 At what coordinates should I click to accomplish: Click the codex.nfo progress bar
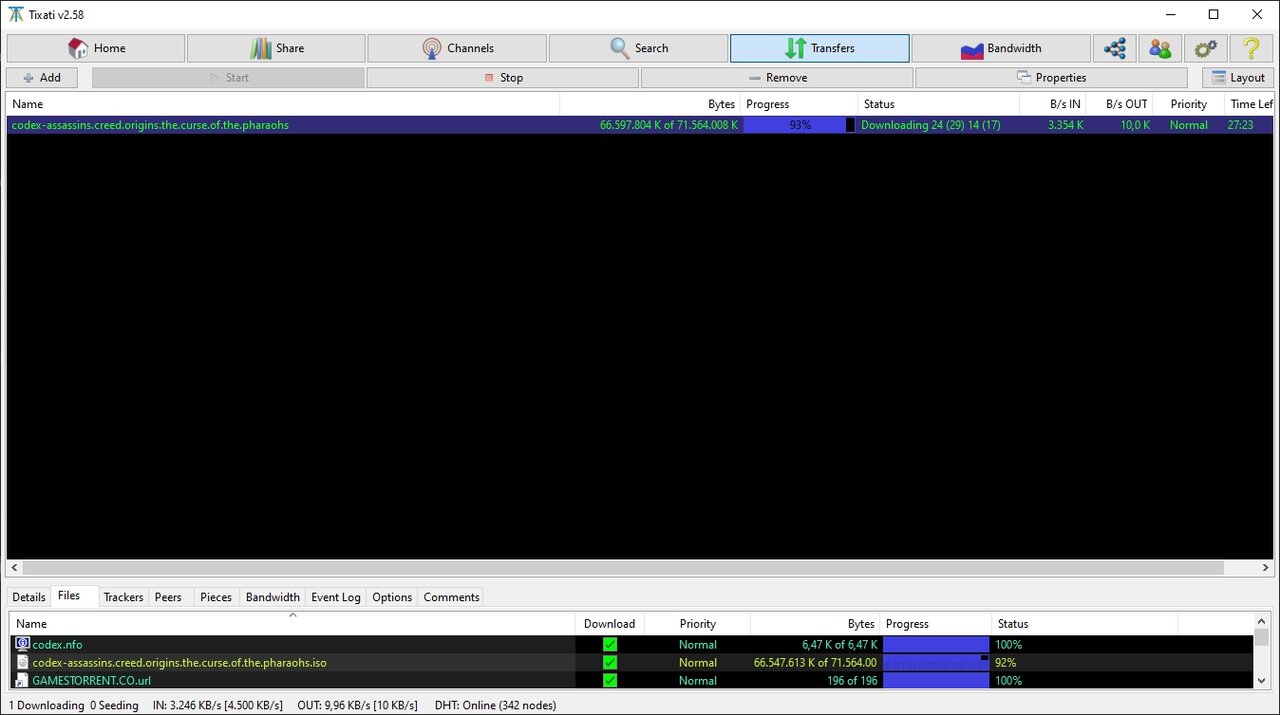pos(936,645)
